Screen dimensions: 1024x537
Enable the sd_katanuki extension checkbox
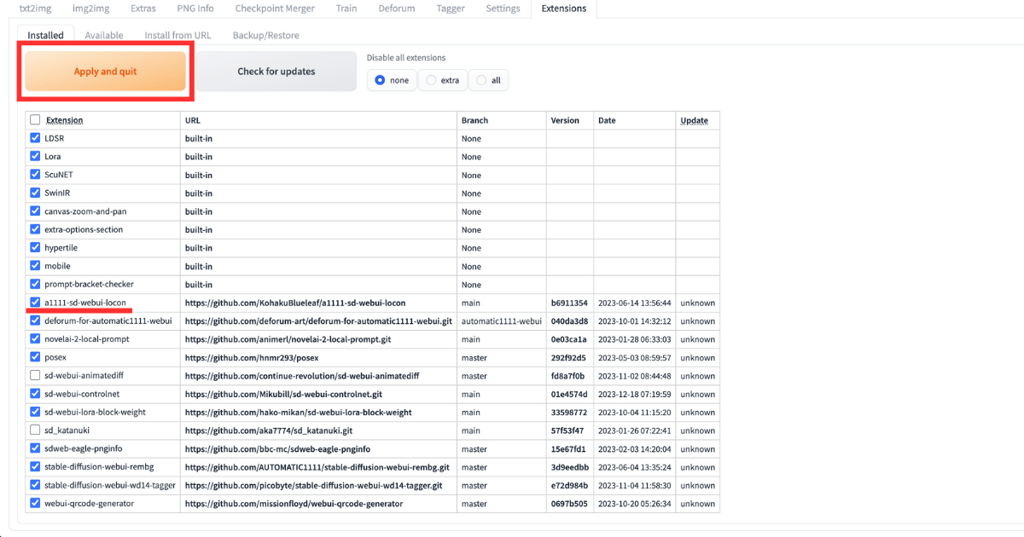click(36, 430)
